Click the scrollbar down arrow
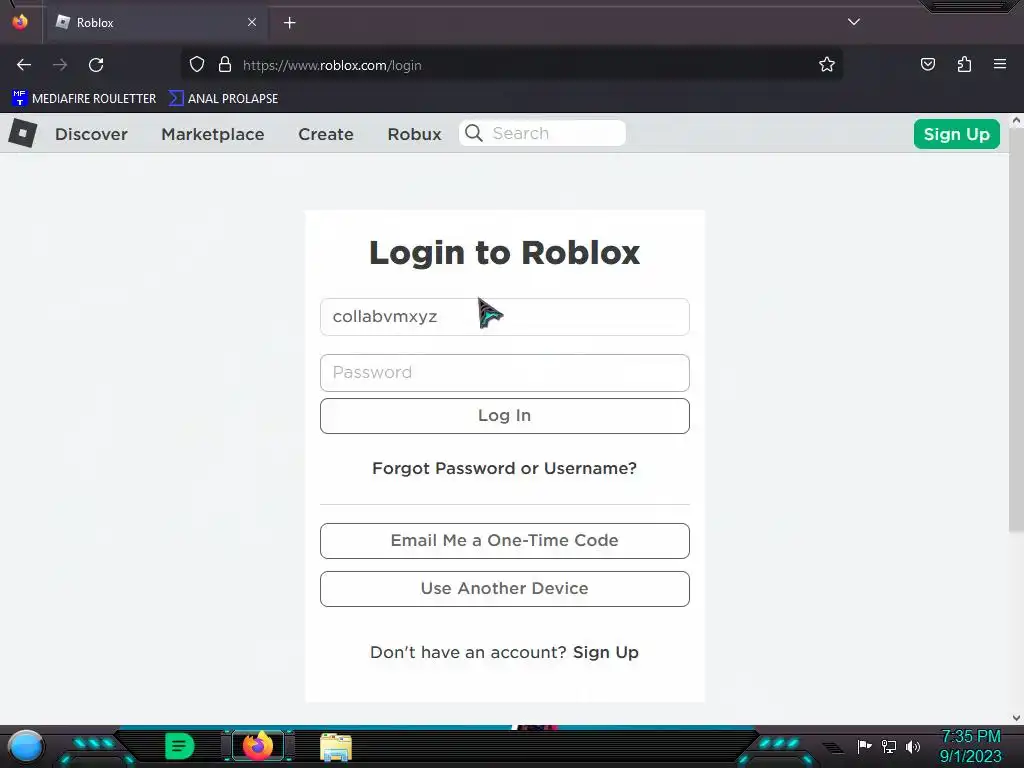This screenshot has width=1024, height=768. click(1016, 718)
